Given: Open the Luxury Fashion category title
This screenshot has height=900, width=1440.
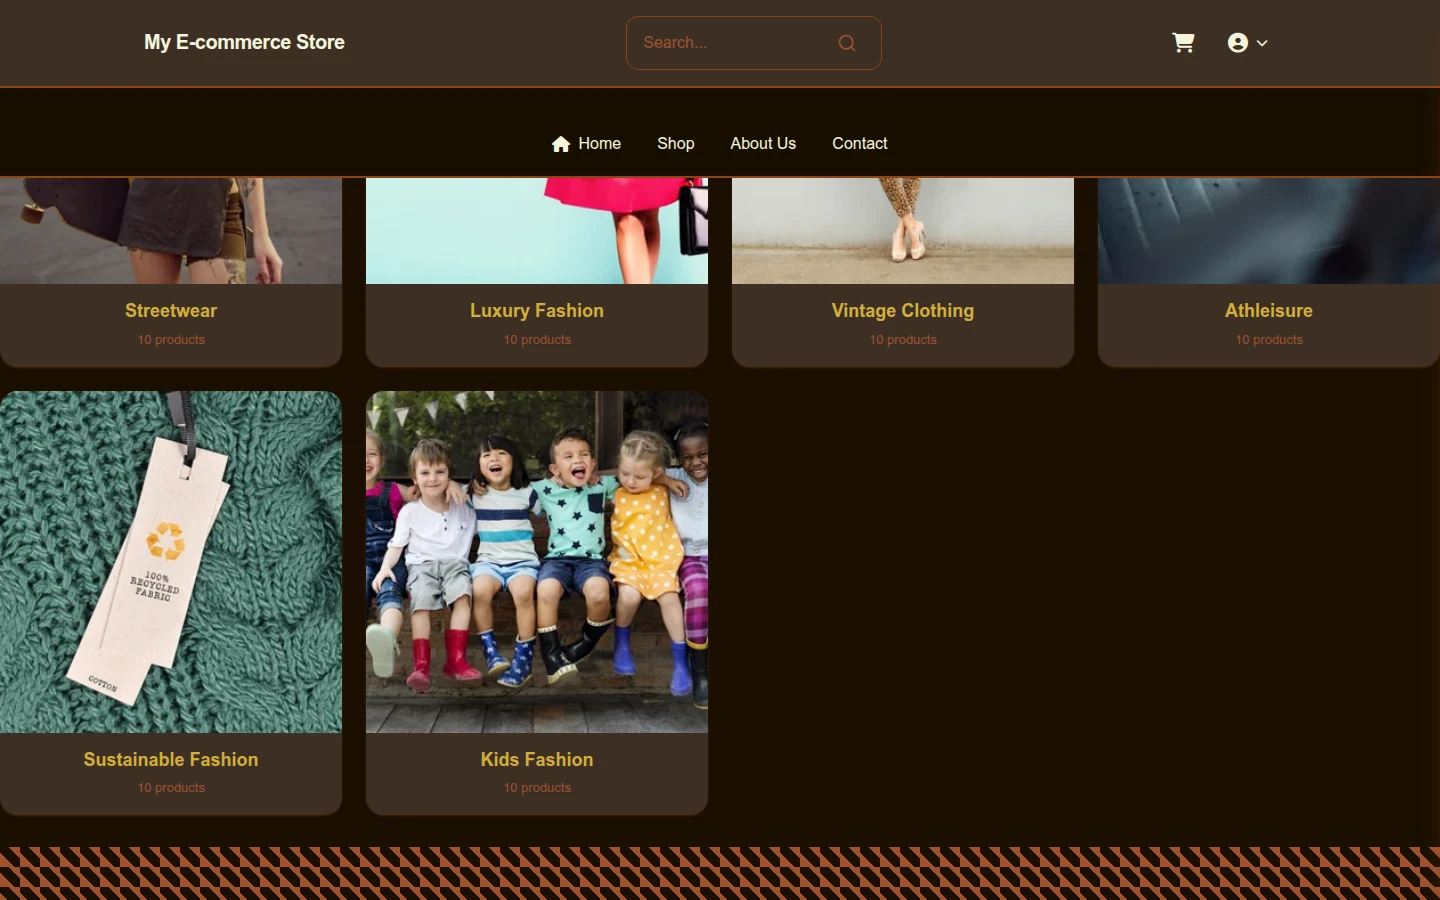Looking at the screenshot, I should 537,311.
